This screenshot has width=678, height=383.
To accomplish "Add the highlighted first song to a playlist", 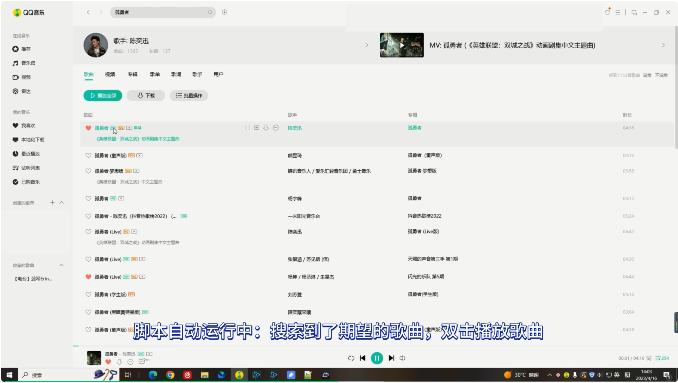I will click(256, 128).
